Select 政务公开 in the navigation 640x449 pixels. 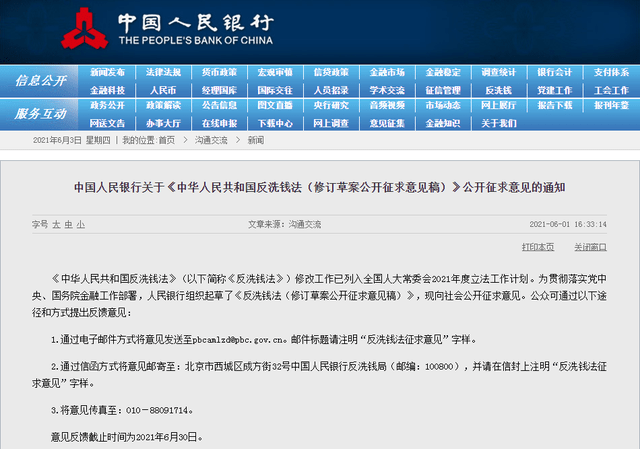tap(107, 105)
